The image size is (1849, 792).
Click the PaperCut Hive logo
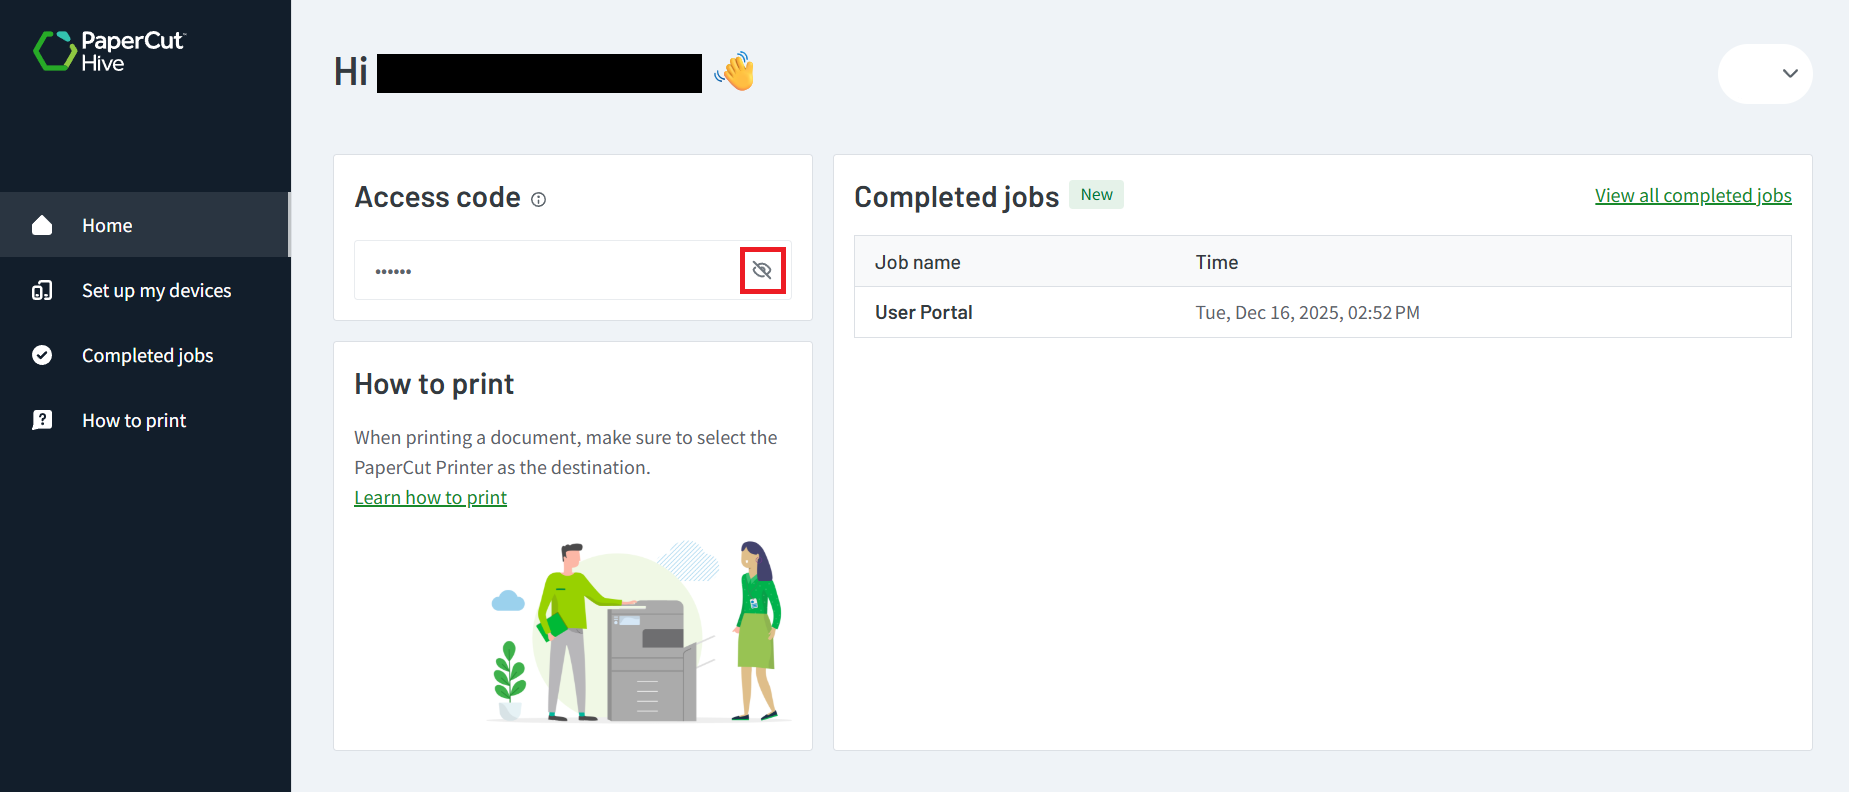[x=108, y=51]
